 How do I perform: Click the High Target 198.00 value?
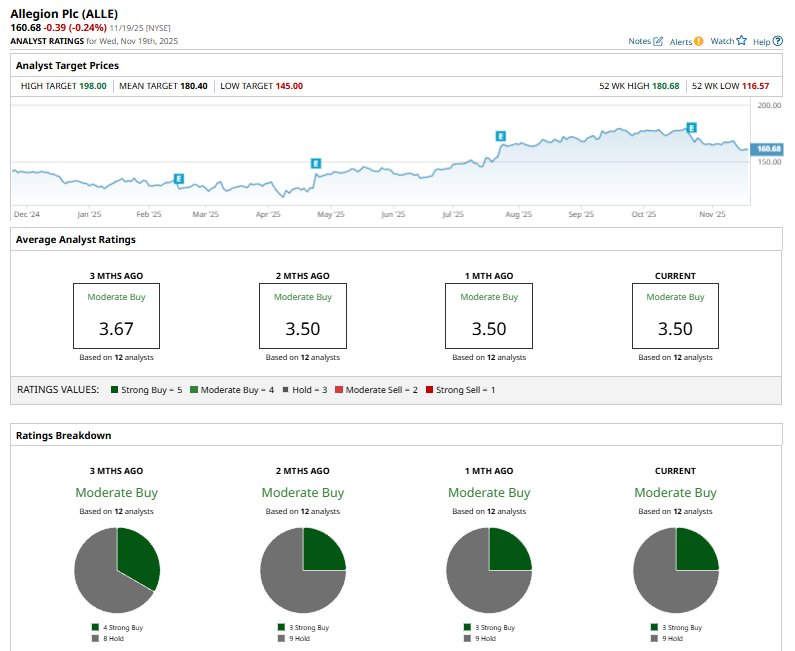(x=92, y=86)
